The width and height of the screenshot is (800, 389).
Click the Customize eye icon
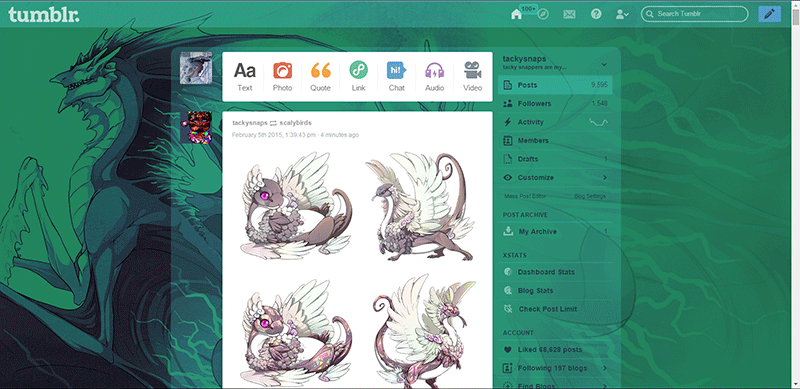507,178
